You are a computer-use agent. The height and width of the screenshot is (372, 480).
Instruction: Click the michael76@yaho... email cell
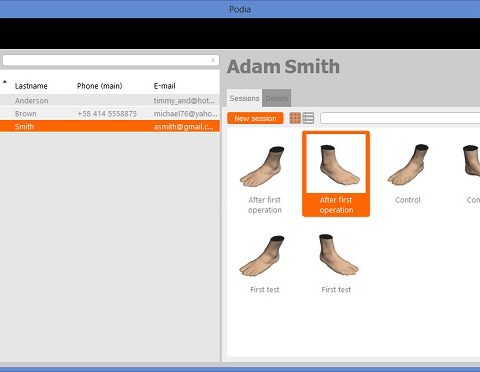pyautogui.click(x=185, y=114)
